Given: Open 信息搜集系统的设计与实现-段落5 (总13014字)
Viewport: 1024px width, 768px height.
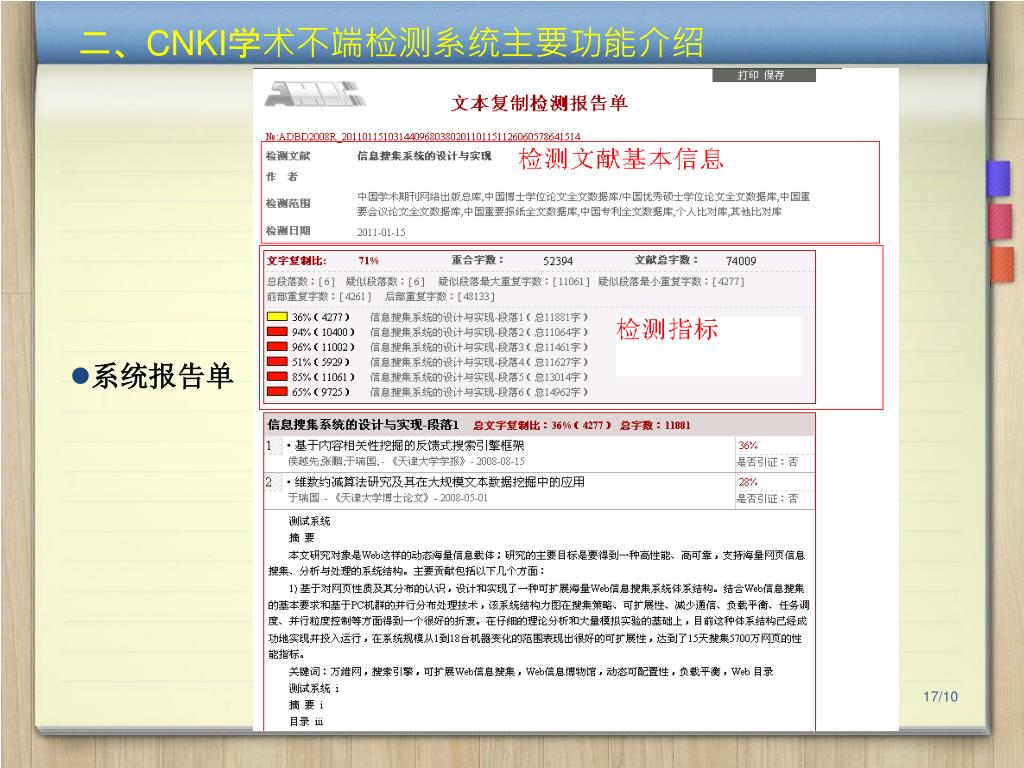Looking at the screenshot, I should (479, 377).
